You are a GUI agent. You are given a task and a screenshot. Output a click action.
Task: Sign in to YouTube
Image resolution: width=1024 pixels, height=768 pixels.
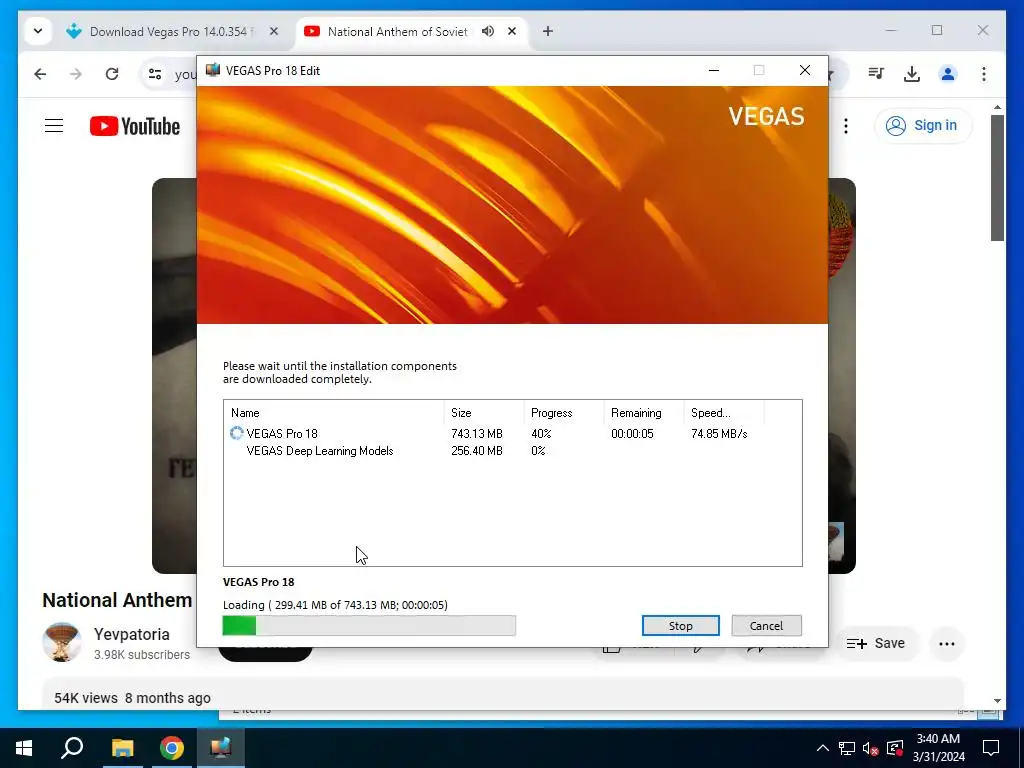(x=922, y=125)
